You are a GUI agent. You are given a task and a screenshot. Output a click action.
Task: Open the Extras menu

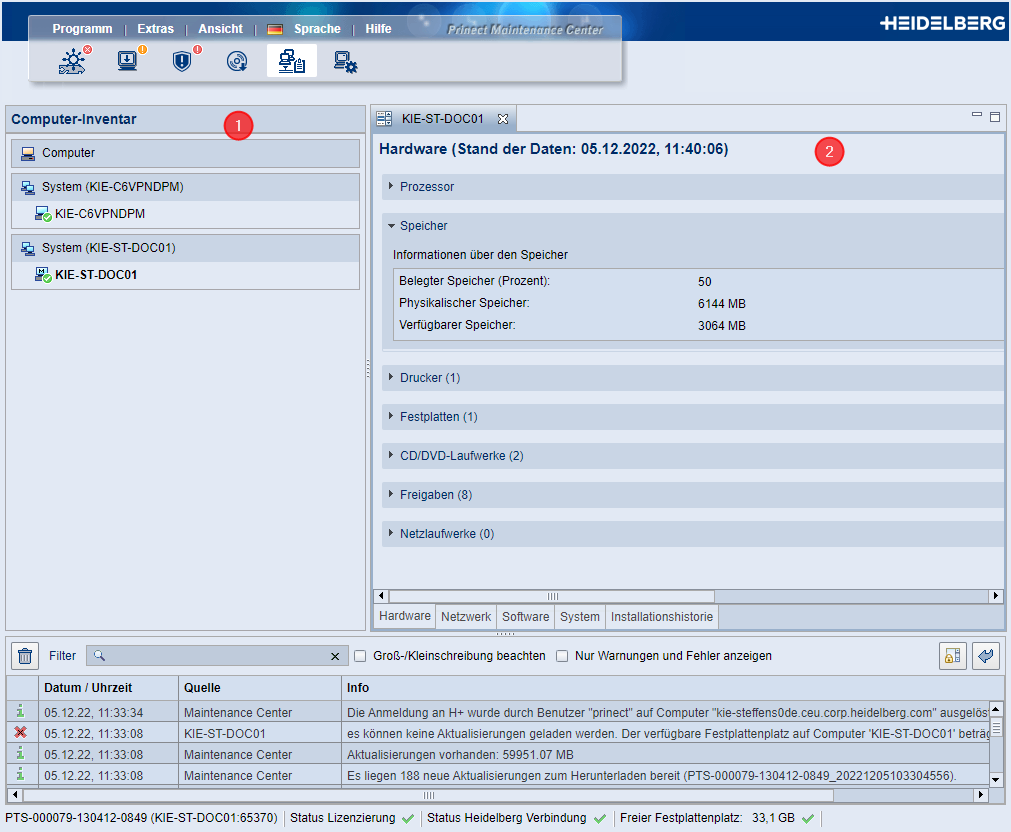[x=155, y=29]
